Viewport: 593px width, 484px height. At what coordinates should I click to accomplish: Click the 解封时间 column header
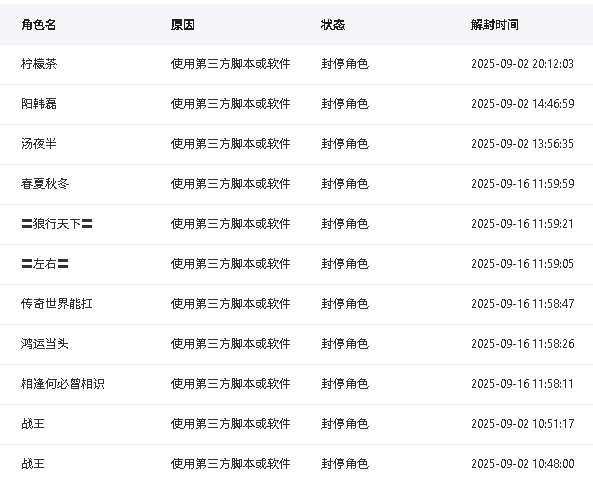(x=495, y=25)
